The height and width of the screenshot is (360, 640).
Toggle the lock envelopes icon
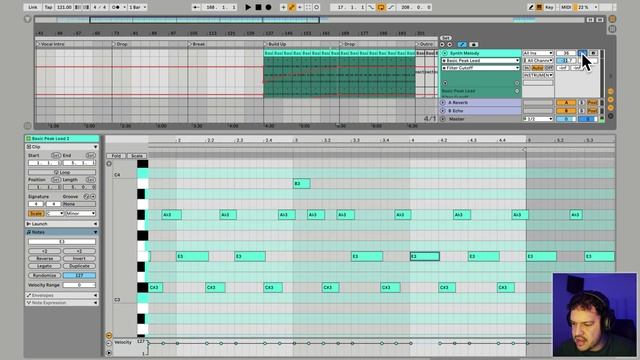[x=473, y=44]
